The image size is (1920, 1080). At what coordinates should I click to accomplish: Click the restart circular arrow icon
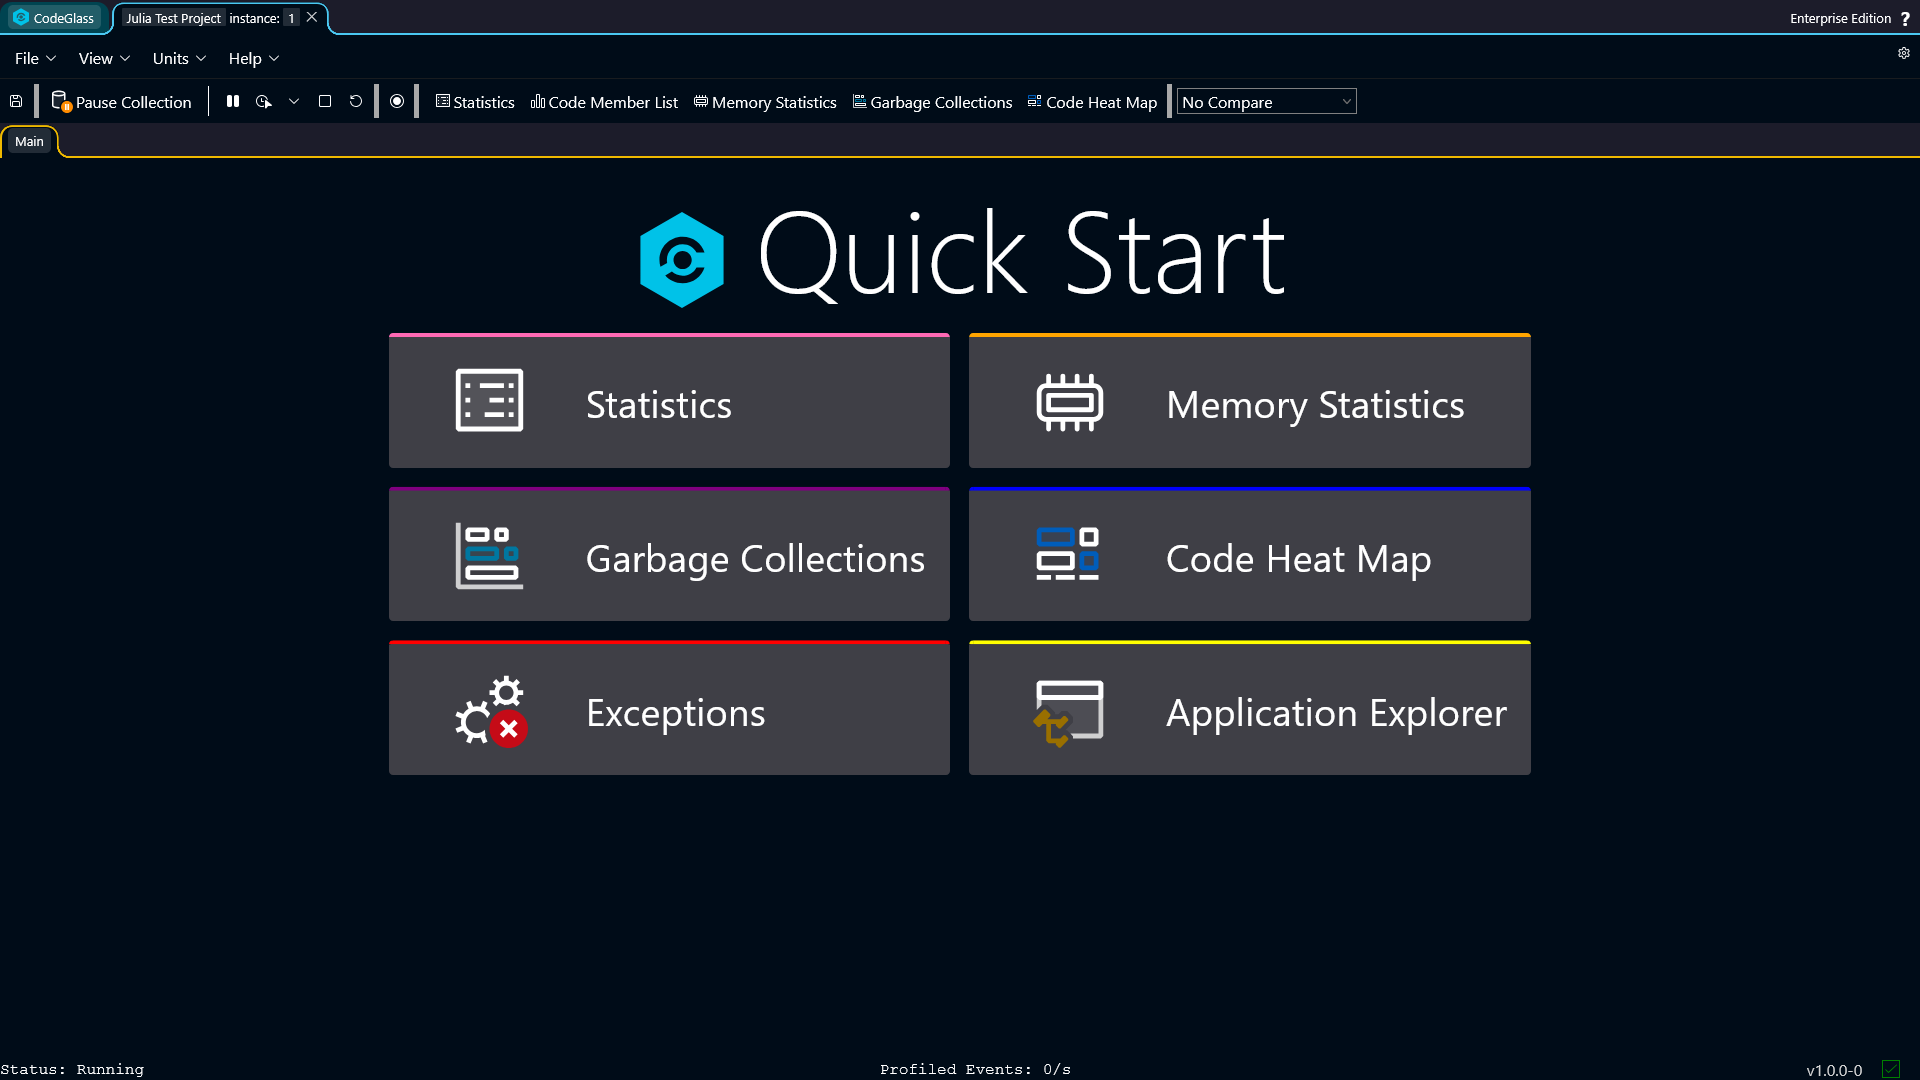pyautogui.click(x=356, y=101)
